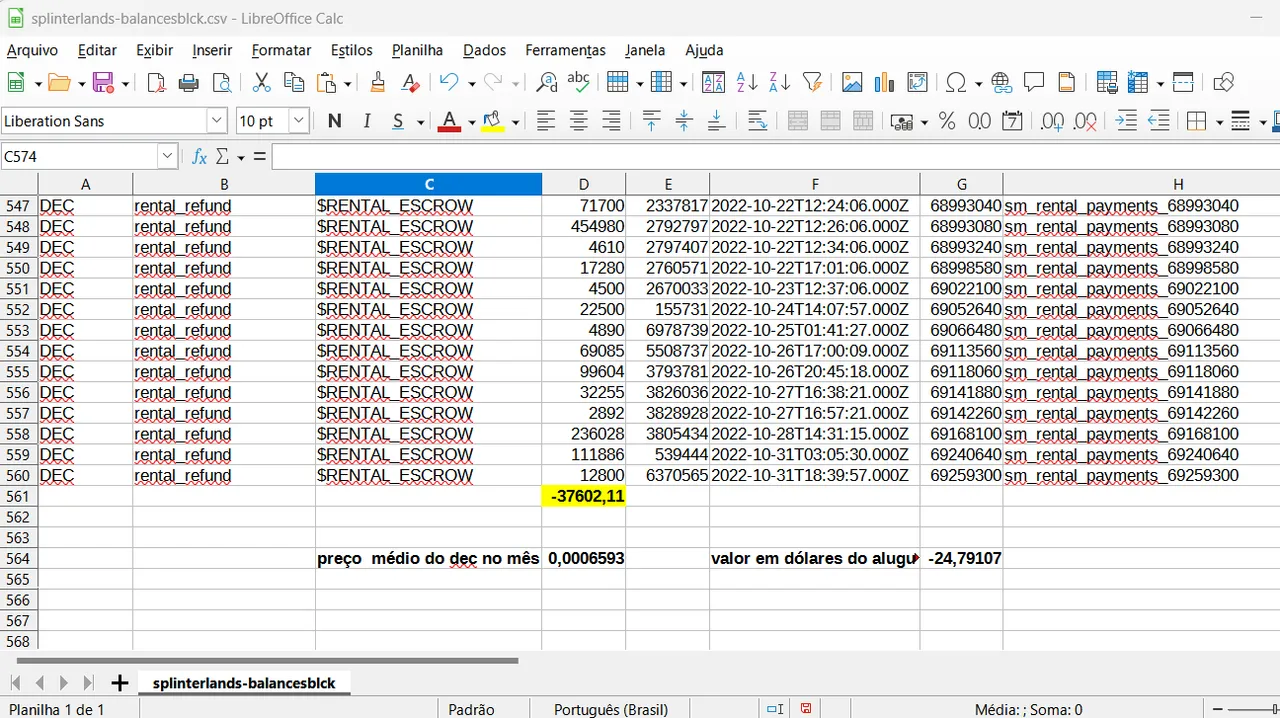
Task: Insert an image
Action: tap(852, 83)
